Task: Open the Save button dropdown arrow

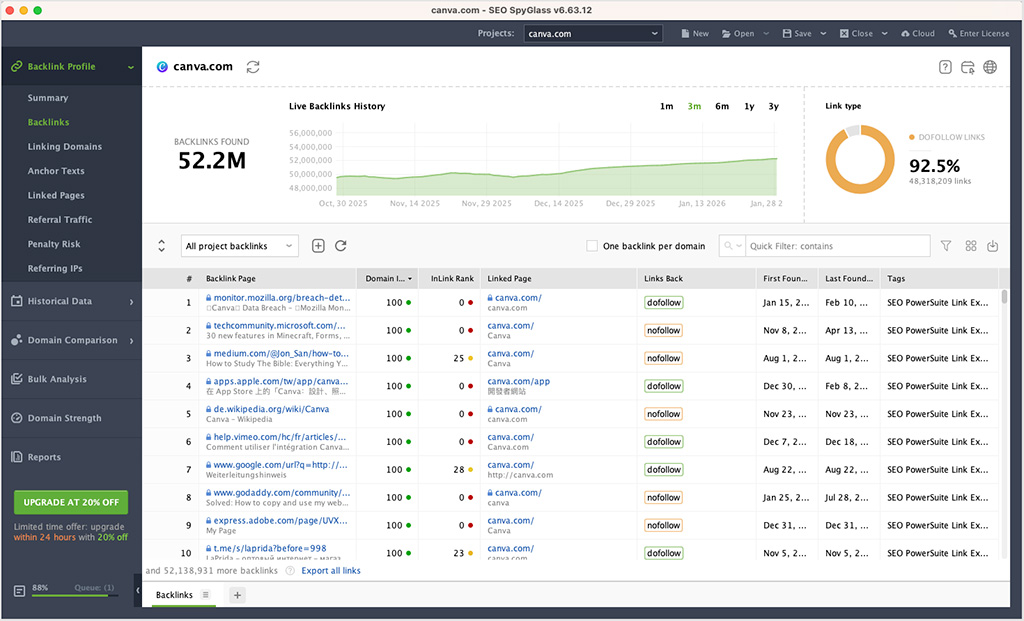Action: pos(823,33)
